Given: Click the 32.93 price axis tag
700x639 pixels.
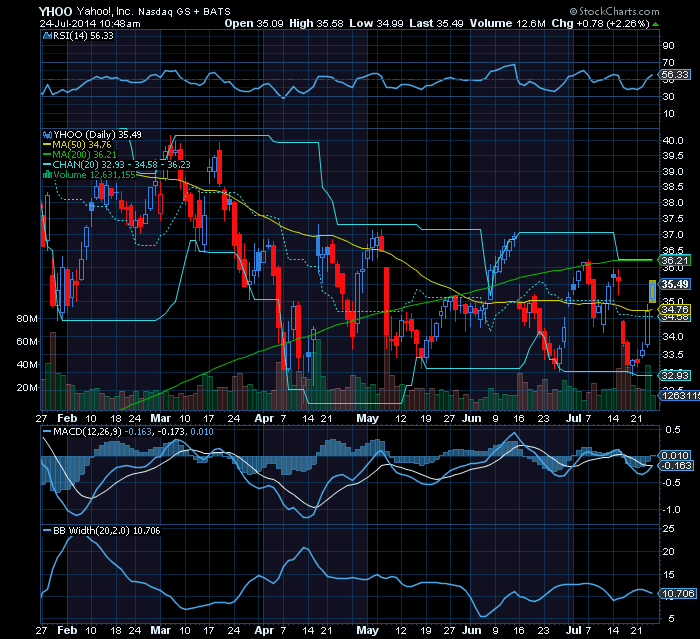Looking at the screenshot, I should pos(675,375).
